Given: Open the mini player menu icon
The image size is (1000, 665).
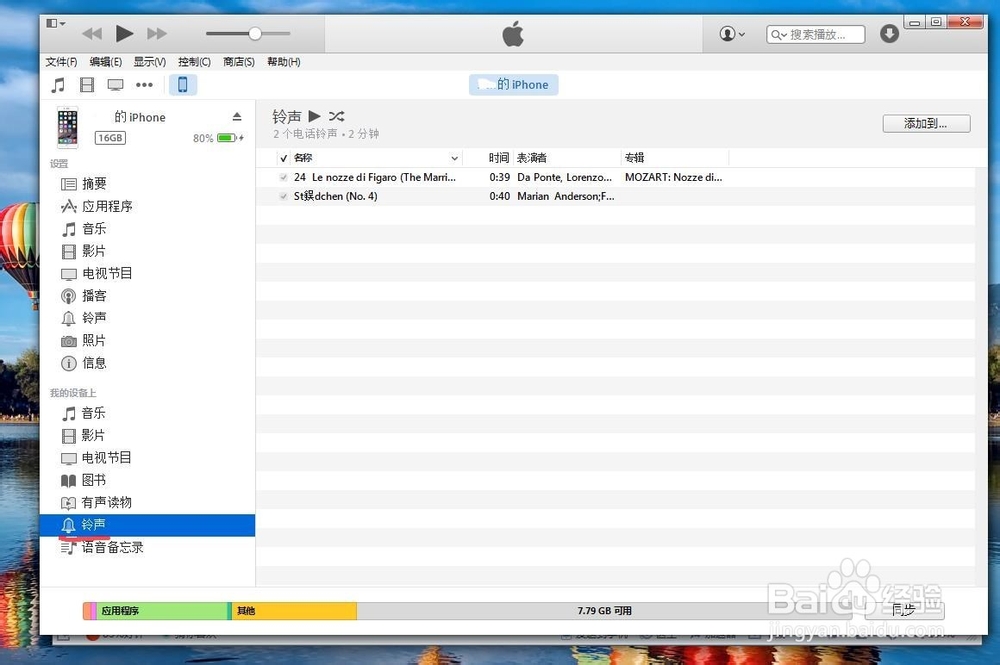Looking at the screenshot, I should tap(55, 24).
